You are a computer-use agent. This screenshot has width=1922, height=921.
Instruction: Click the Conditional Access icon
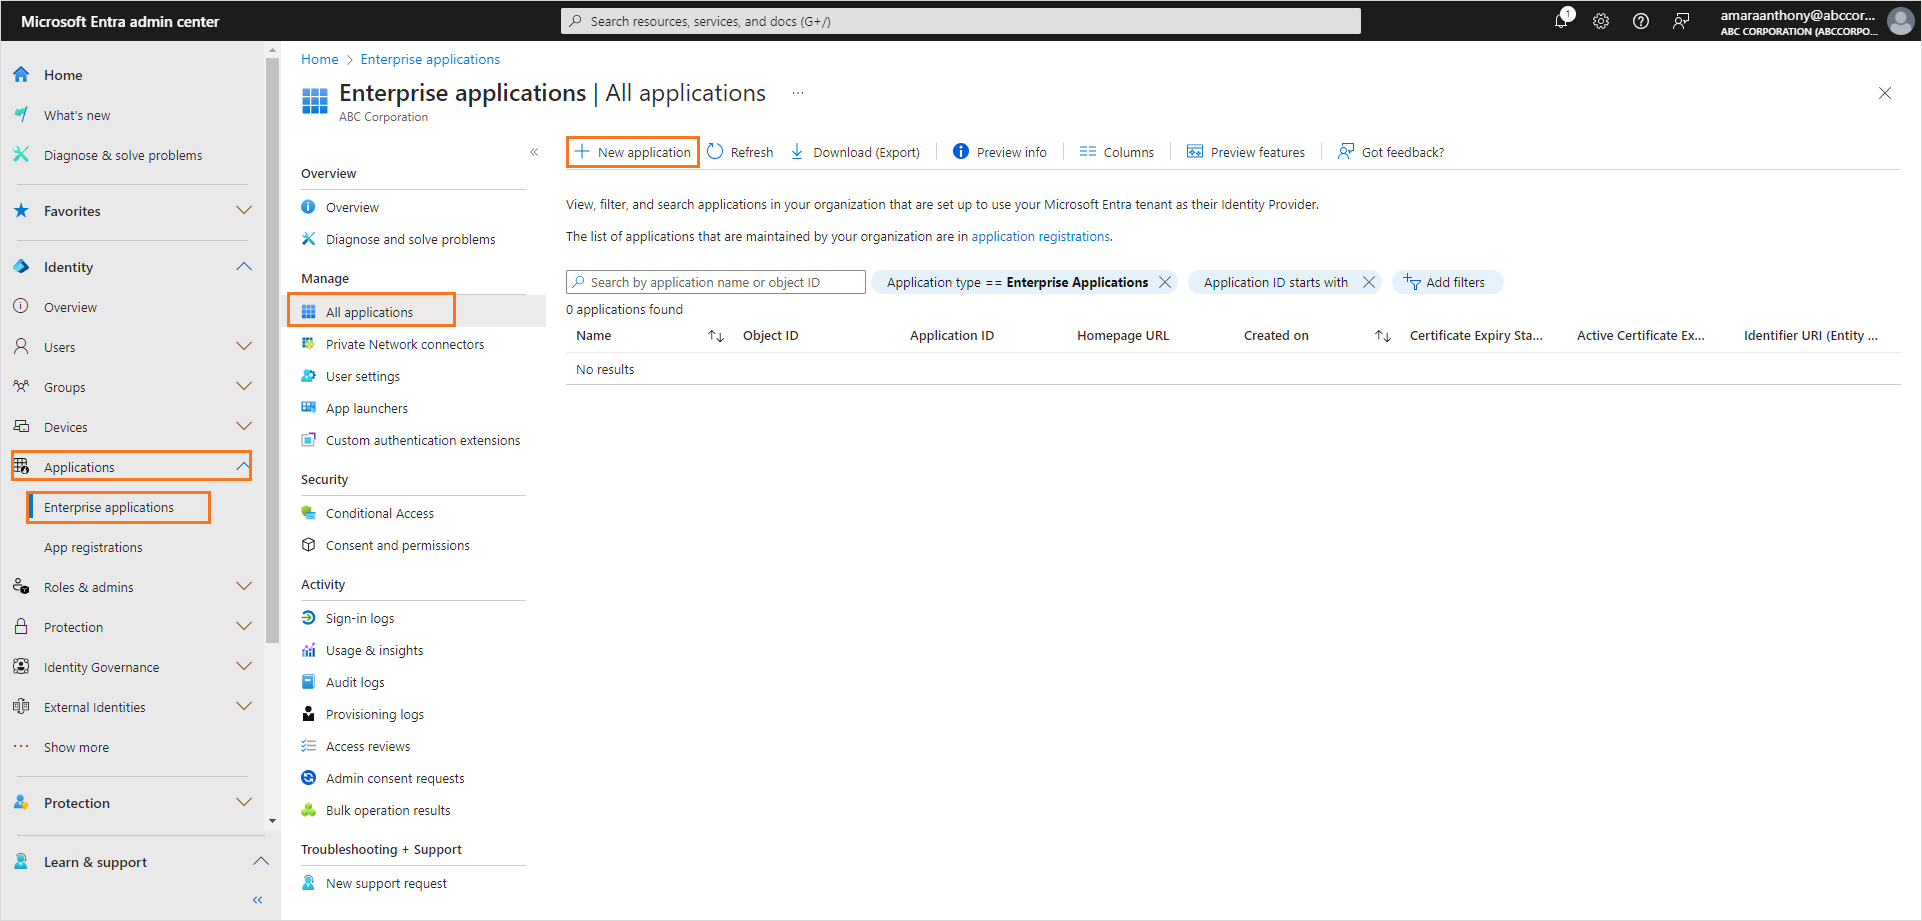click(x=309, y=513)
